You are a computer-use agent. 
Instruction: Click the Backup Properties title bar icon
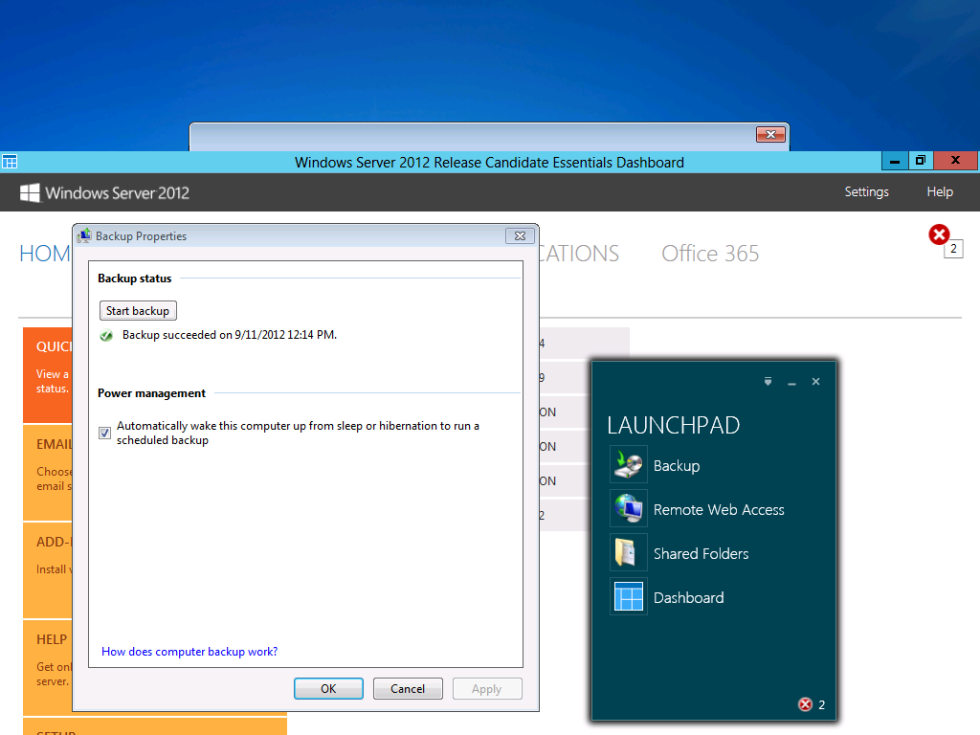point(86,236)
